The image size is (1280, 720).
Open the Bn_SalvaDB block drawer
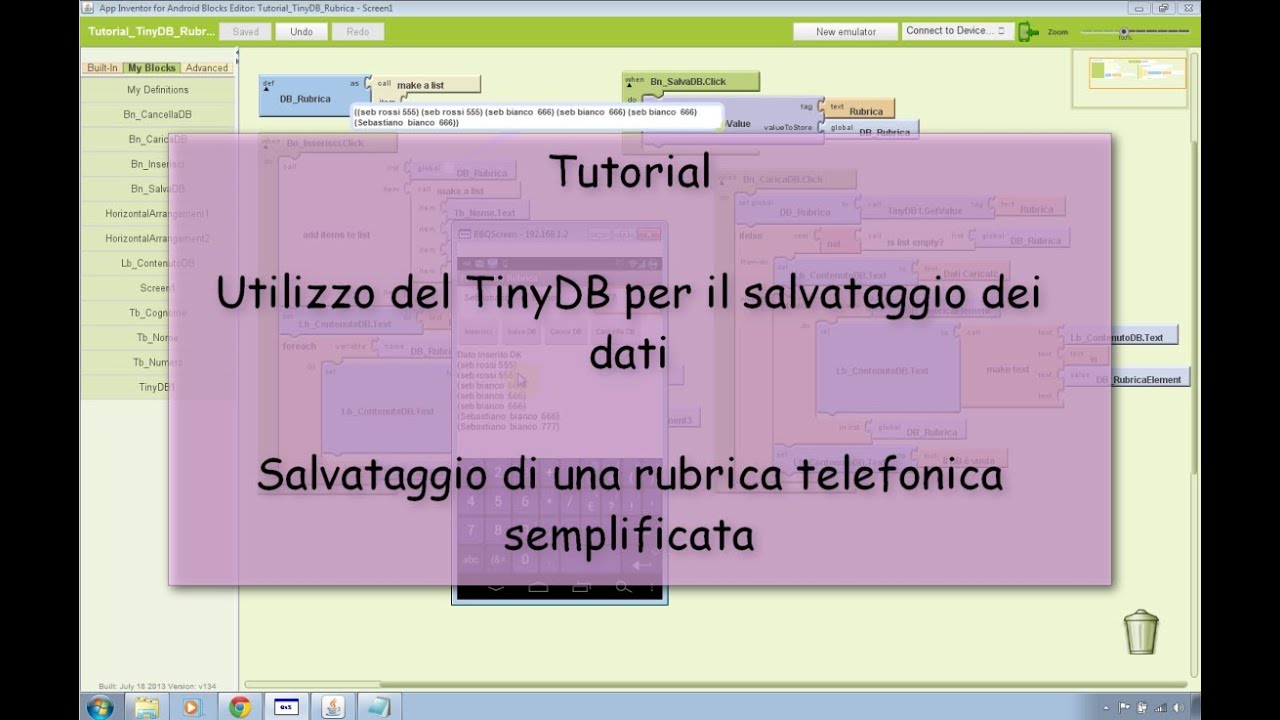157,189
